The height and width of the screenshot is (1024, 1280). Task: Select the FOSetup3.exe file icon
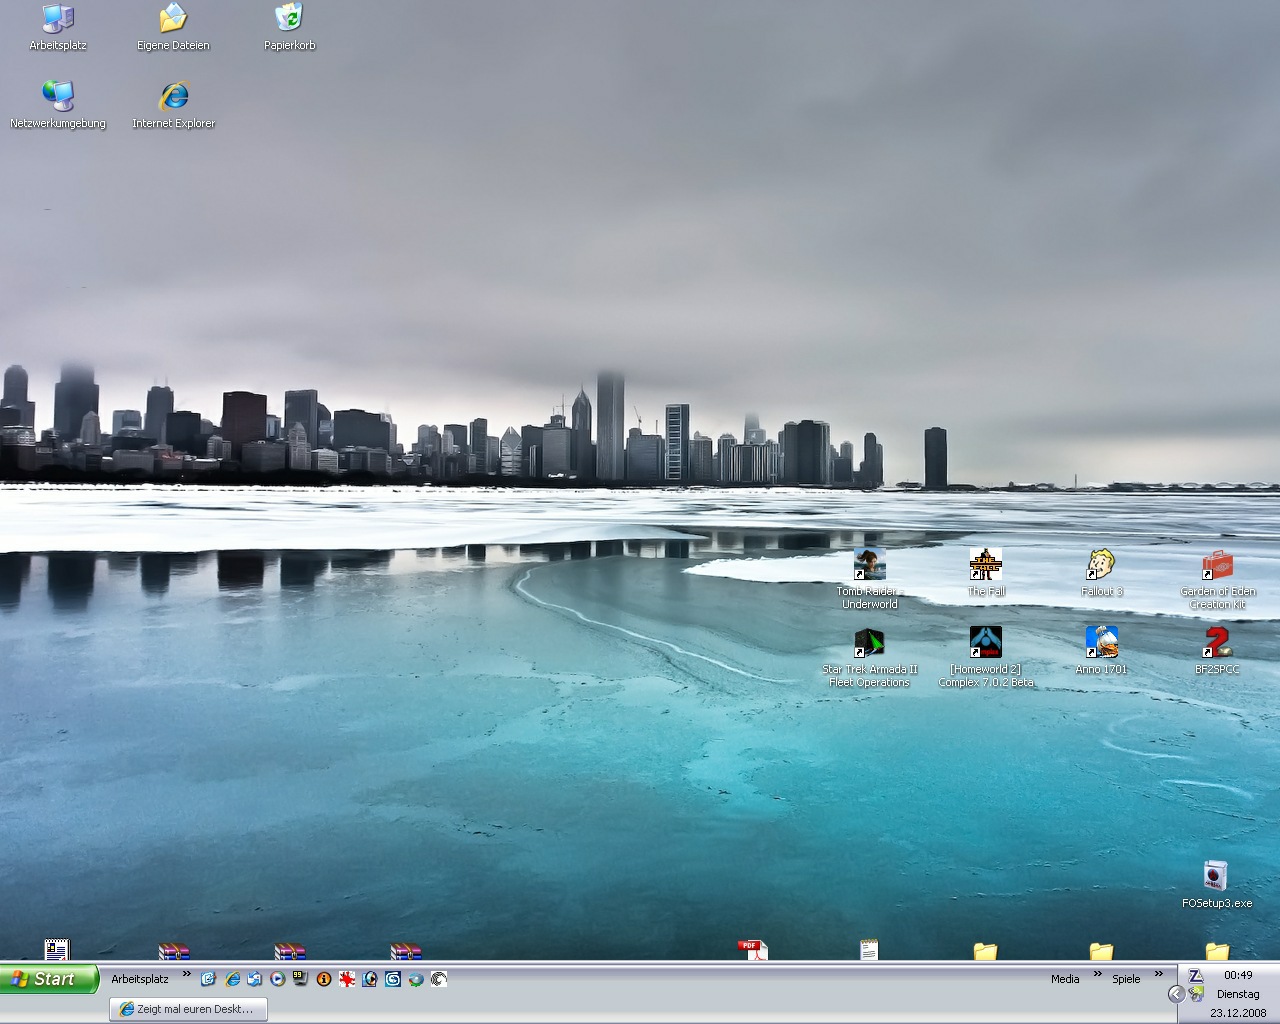click(x=1216, y=878)
